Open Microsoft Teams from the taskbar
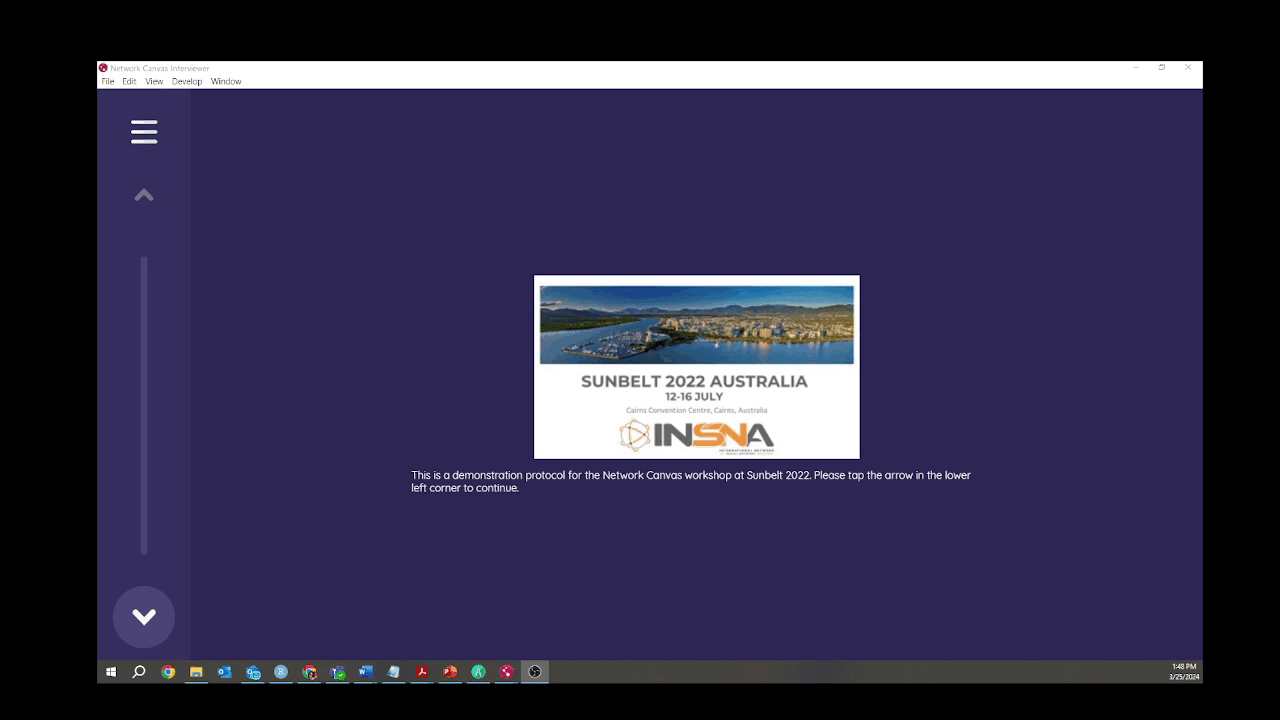 (x=338, y=672)
